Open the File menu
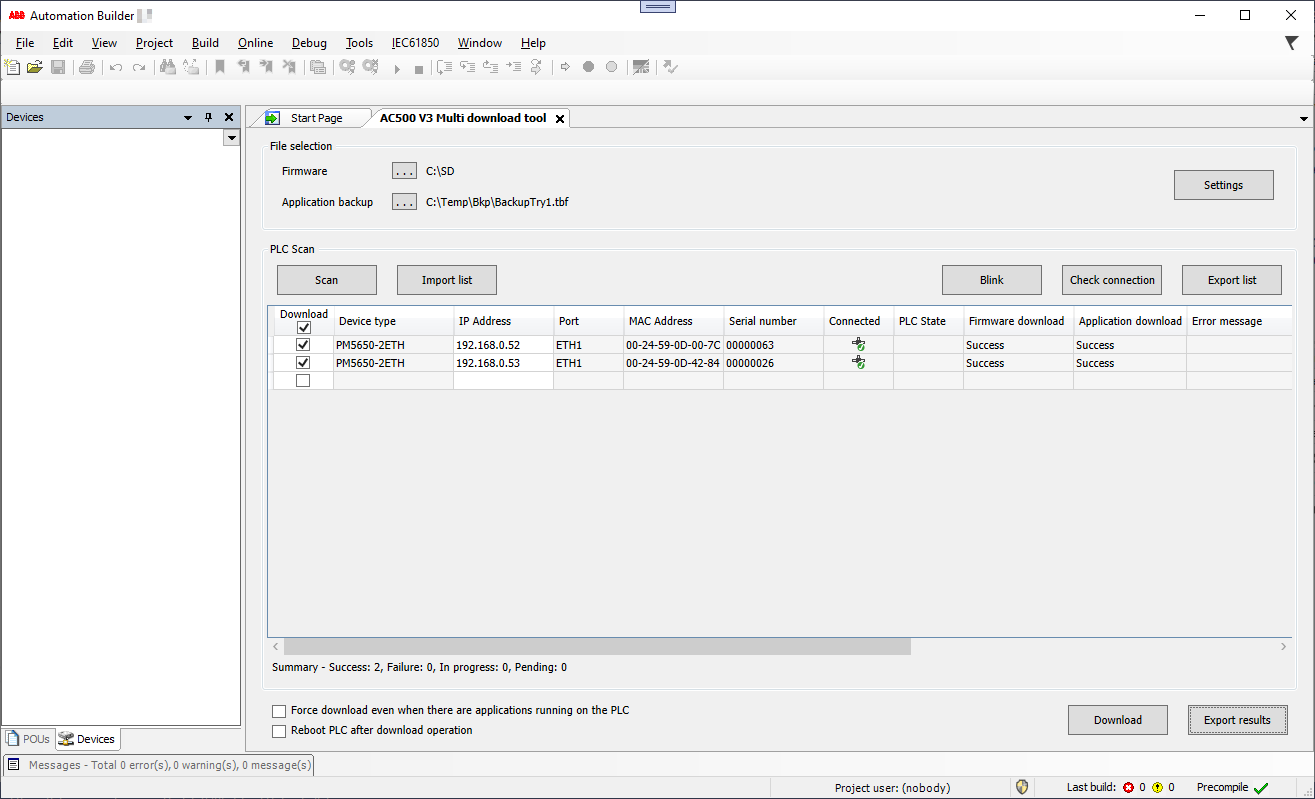The image size is (1315, 799). [25, 43]
